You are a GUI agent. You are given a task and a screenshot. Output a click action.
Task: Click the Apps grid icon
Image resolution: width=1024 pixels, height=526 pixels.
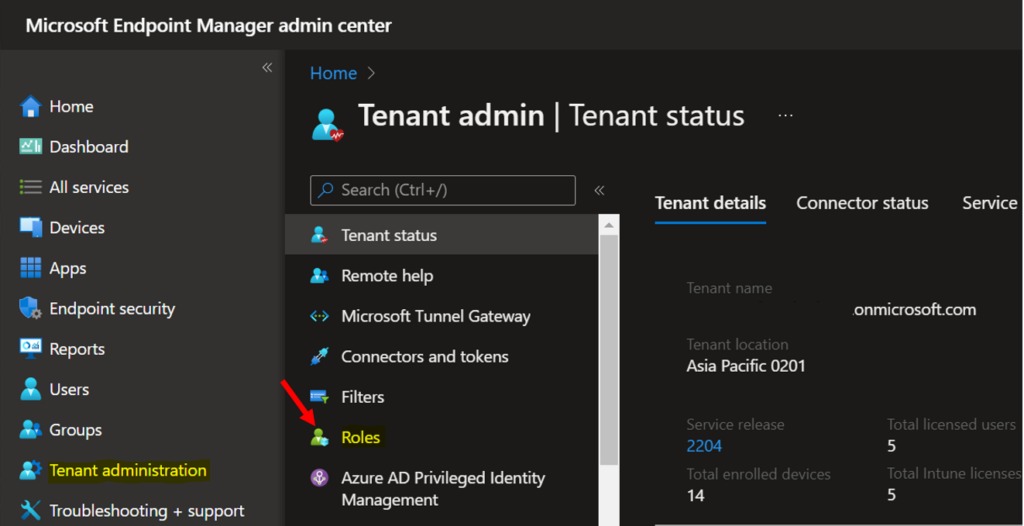click(x=31, y=269)
